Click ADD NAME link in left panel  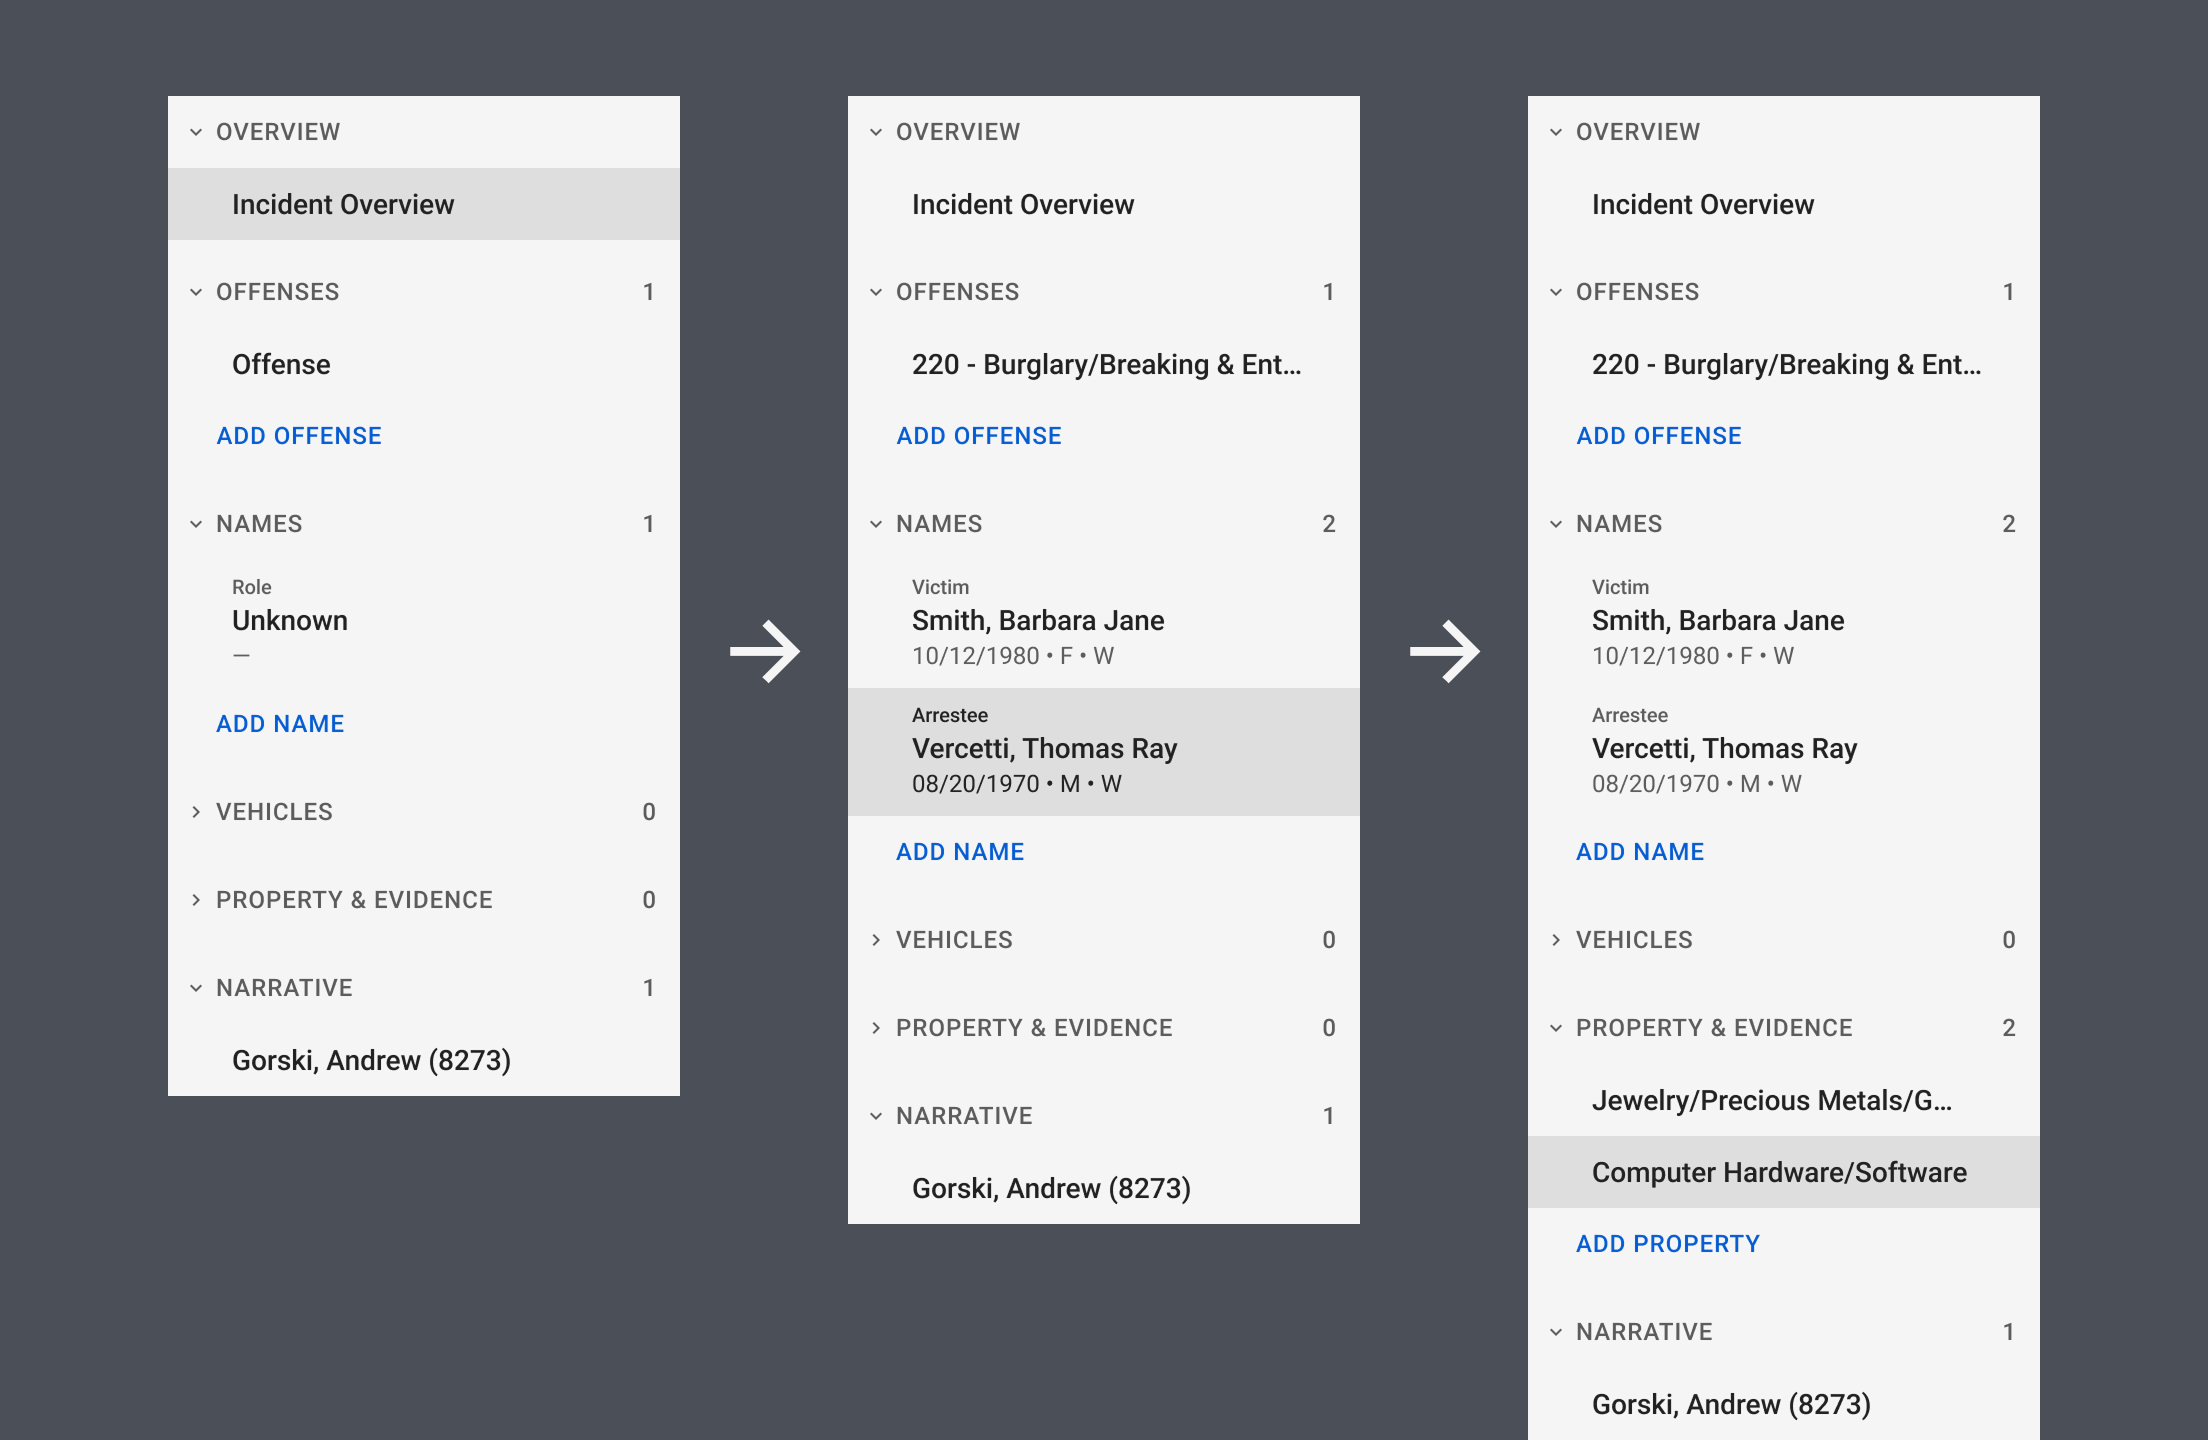tap(280, 724)
